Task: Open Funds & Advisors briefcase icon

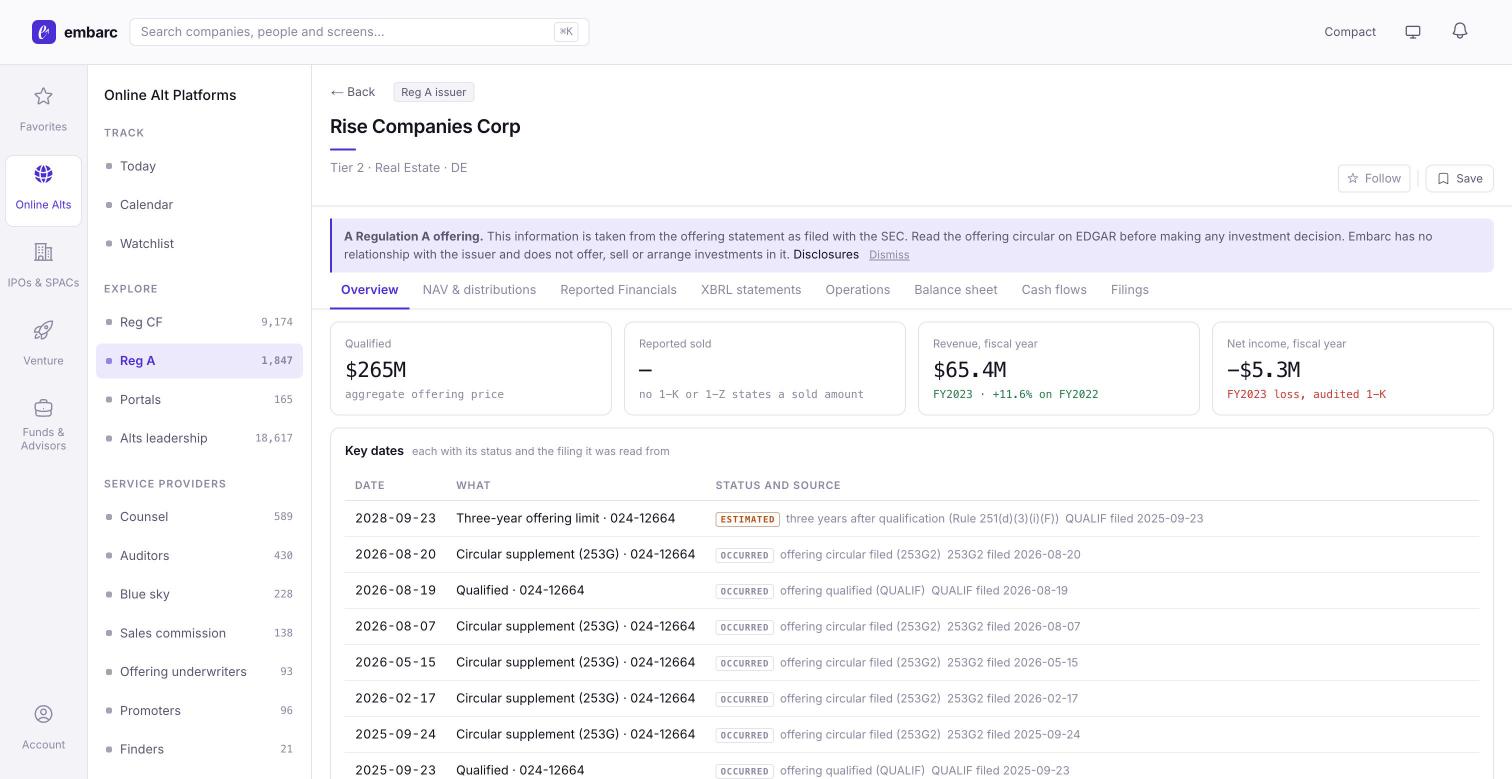Action: pos(43,408)
